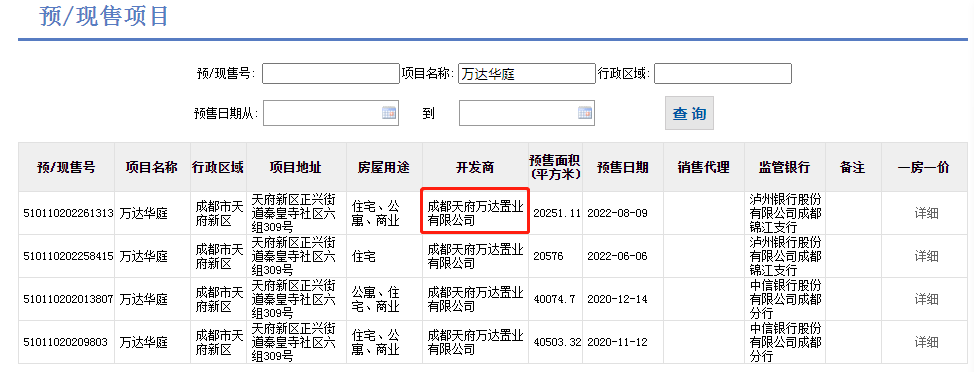This screenshot has width=974, height=372.
Task: Click the 预售日期 column header
Action: (623, 167)
